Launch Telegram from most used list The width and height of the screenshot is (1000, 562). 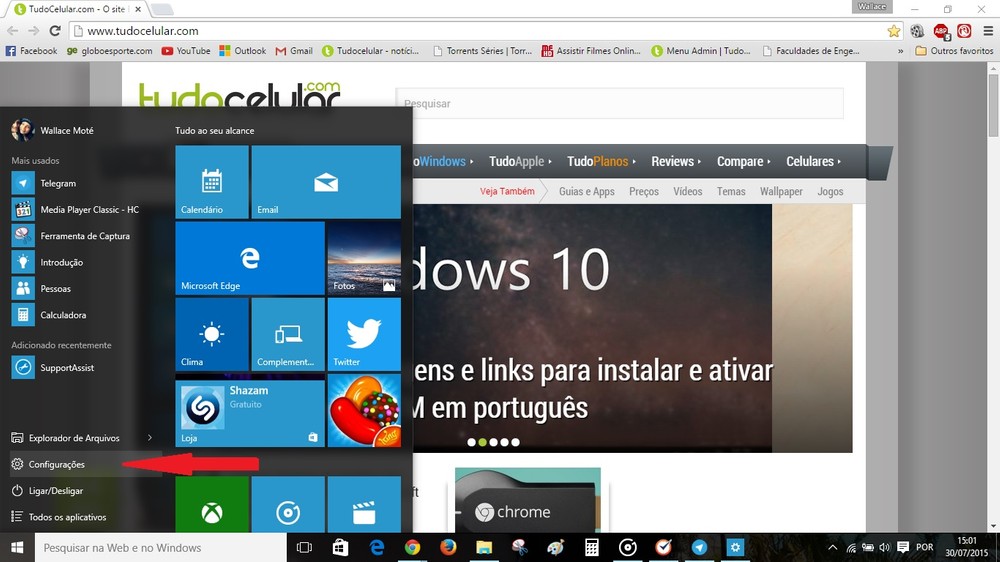(x=58, y=184)
